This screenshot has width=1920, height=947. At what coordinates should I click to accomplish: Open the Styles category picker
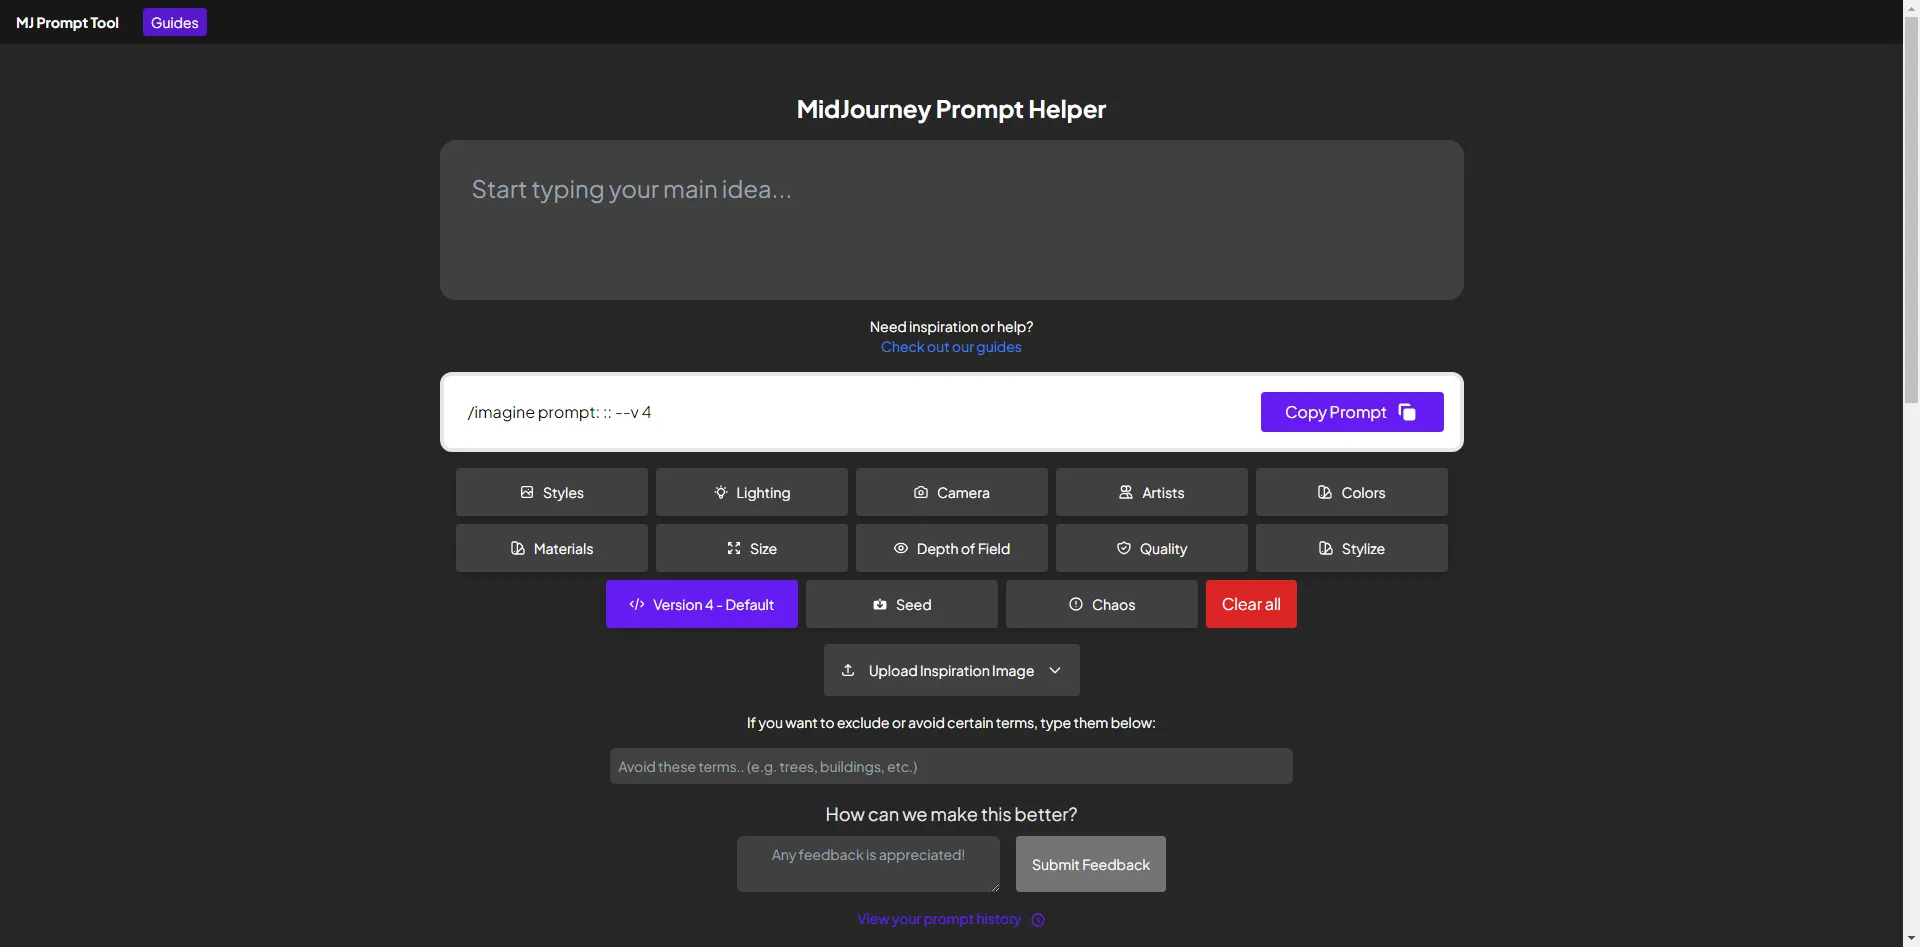tap(551, 492)
